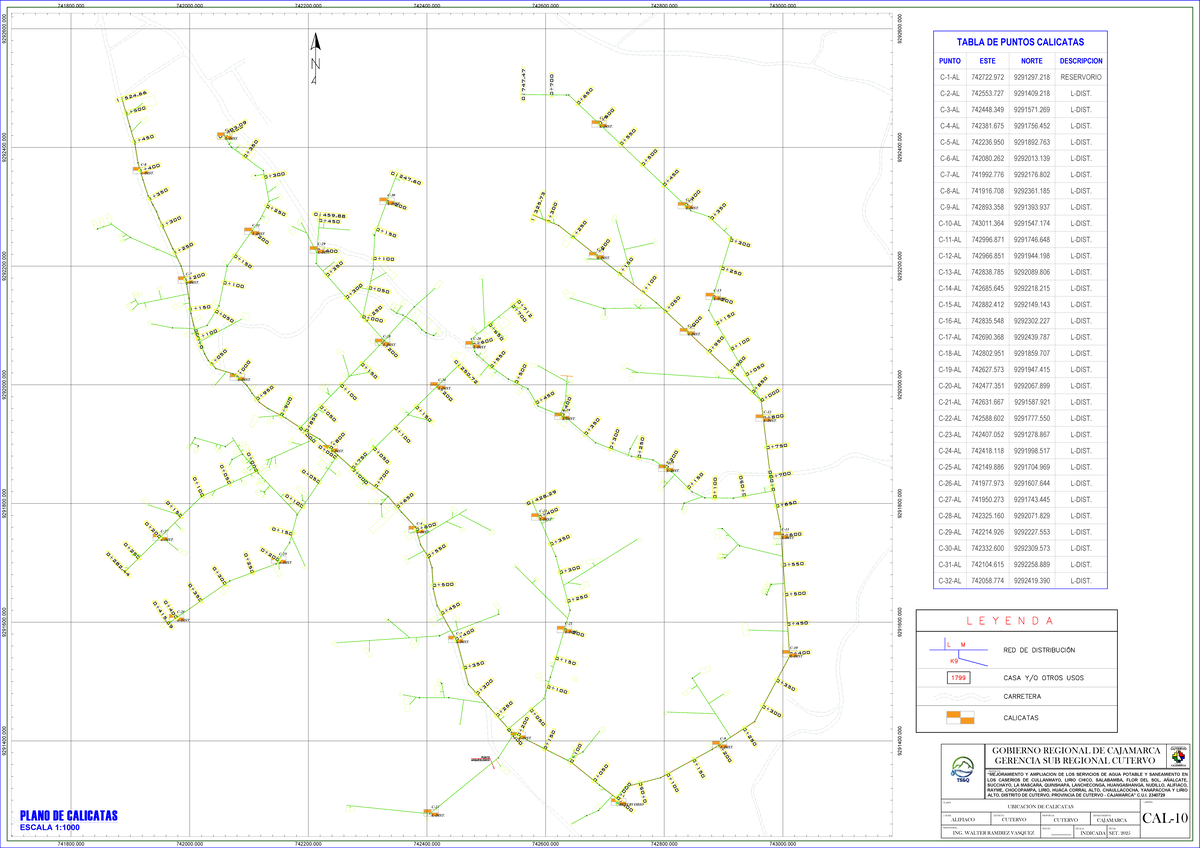Click the northing value 9291859.707
Image resolution: width=1200 pixels, height=848 pixels.
(x=1032, y=352)
